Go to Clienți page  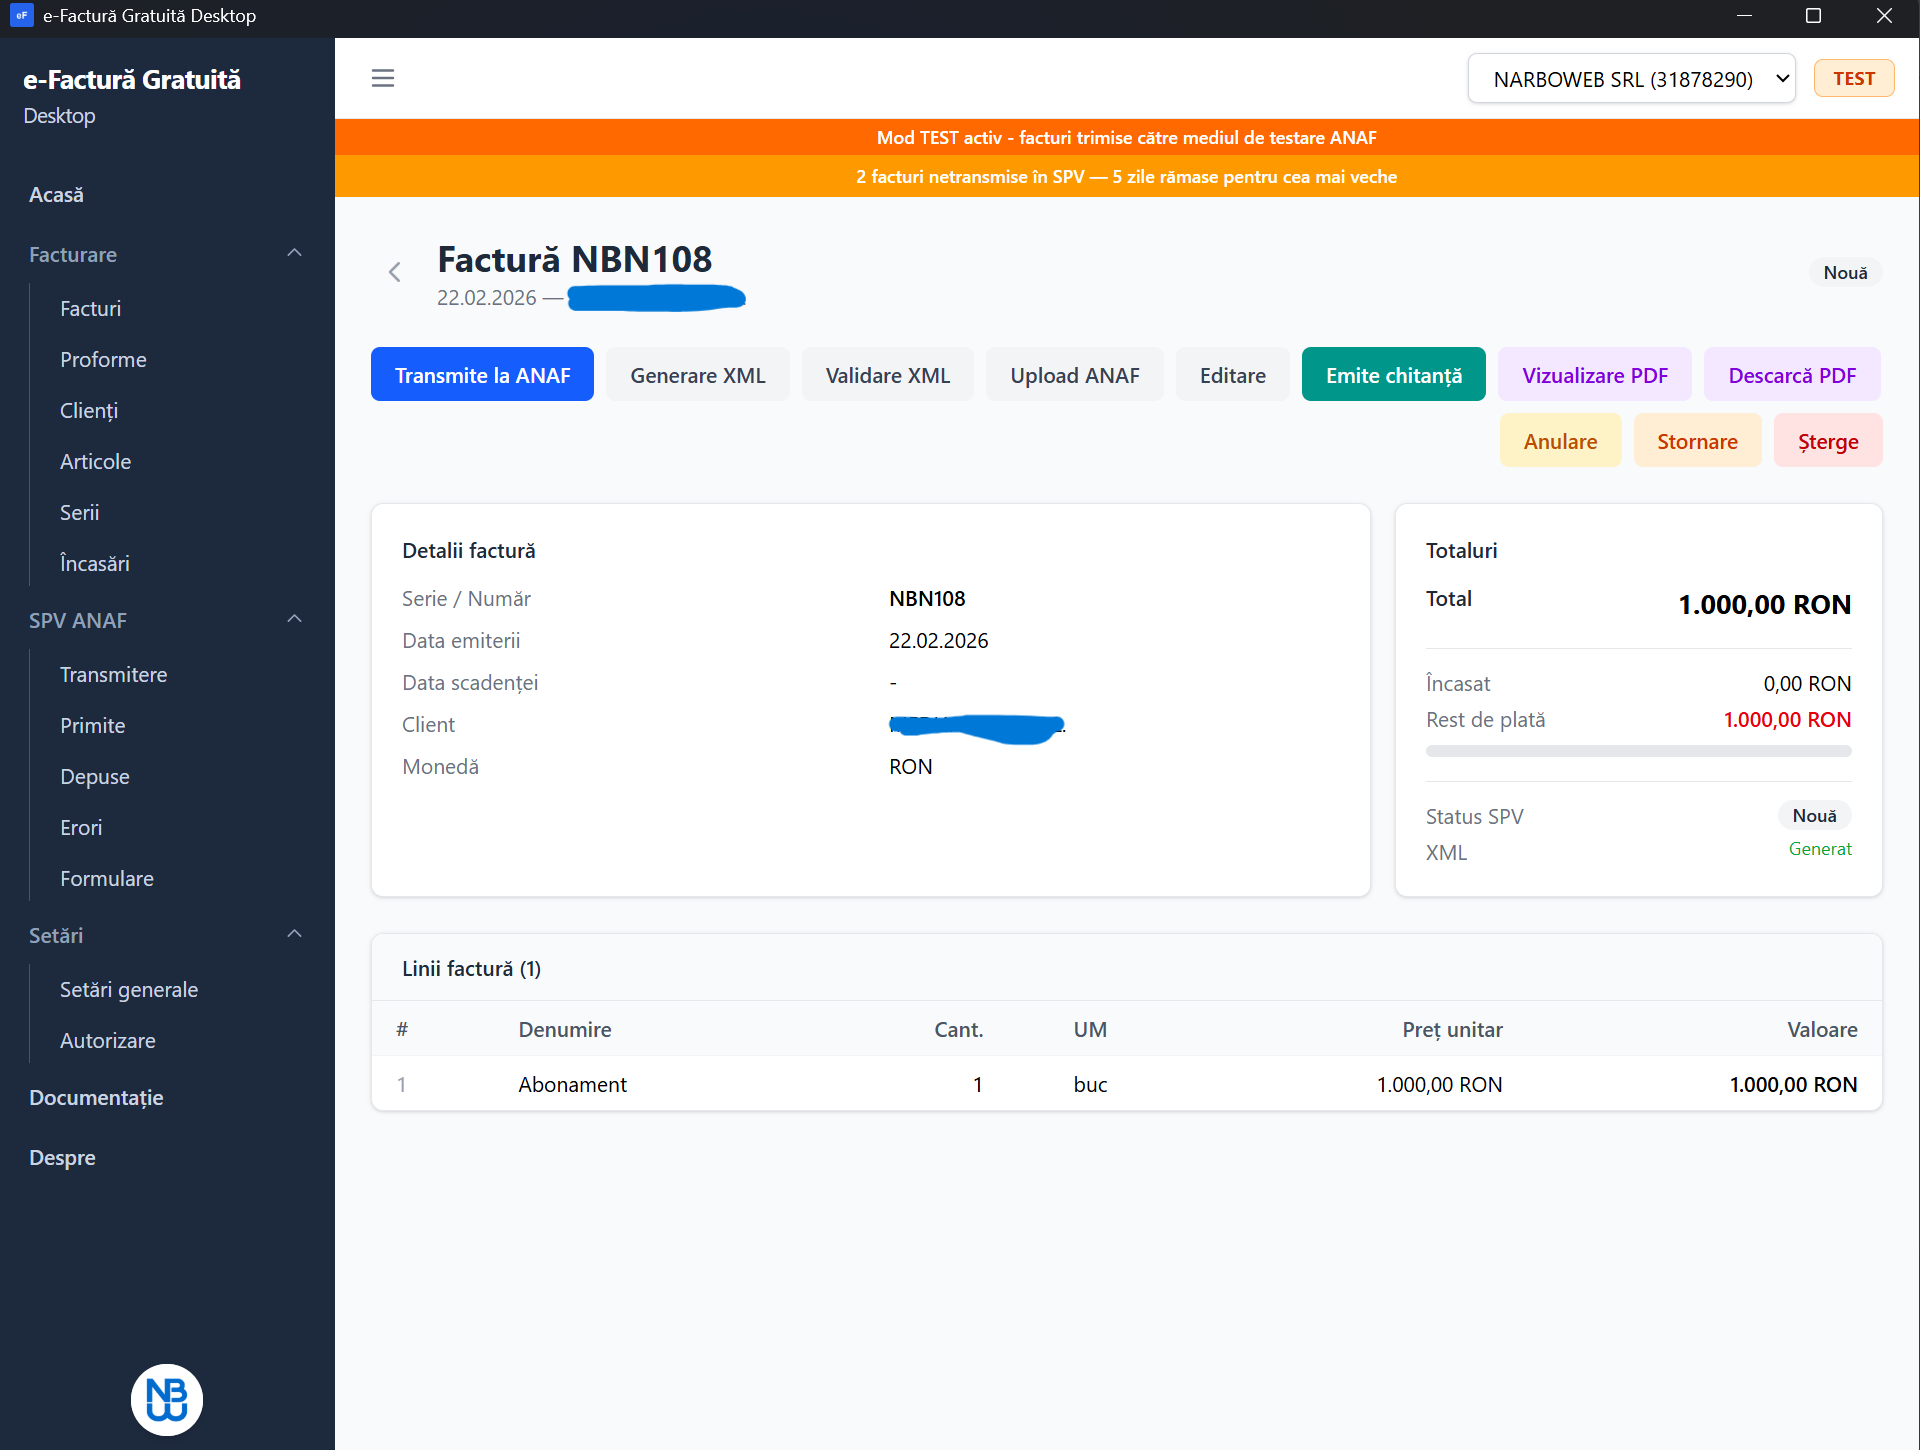click(x=89, y=411)
